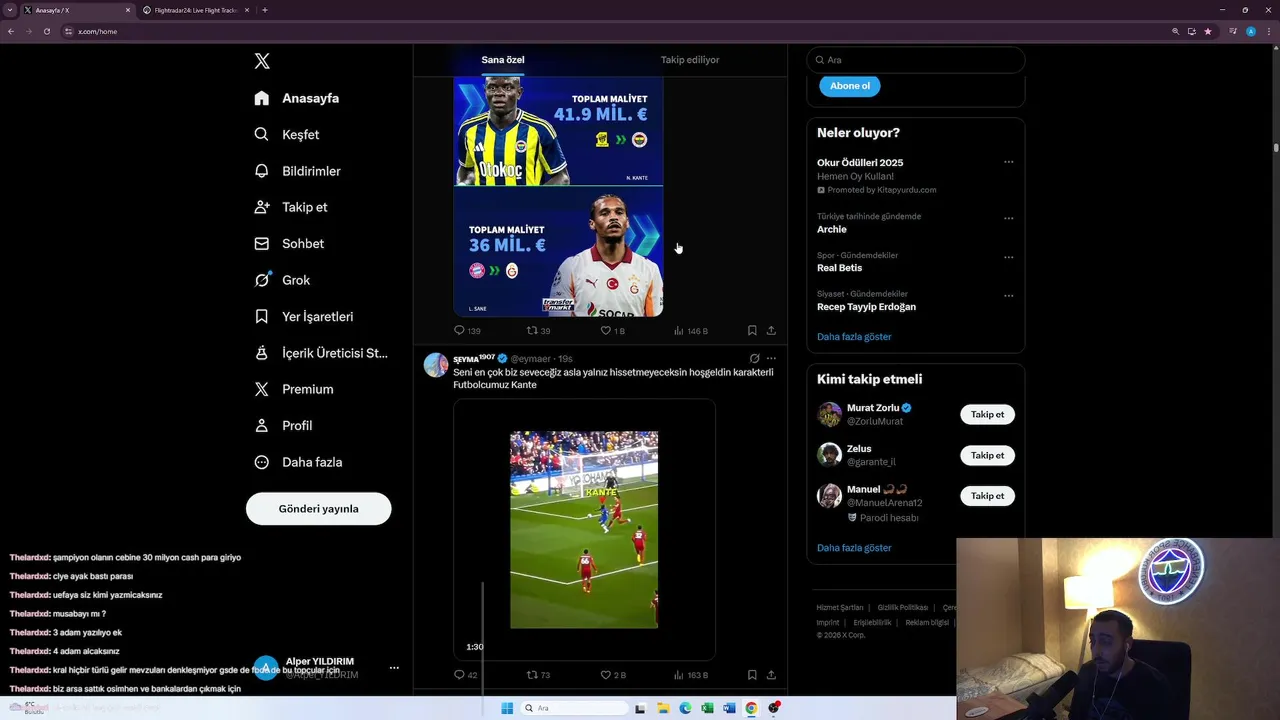Open ŞEYMA1907's profile avatar
This screenshot has width=1280, height=720.
tap(436, 364)
